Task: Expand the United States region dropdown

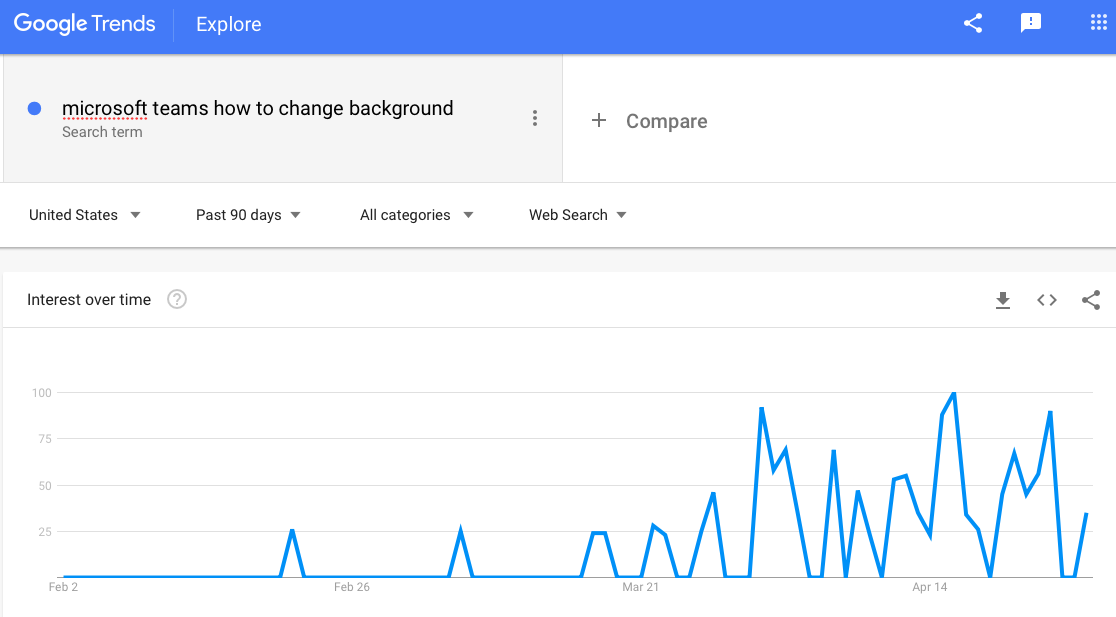Action: pyautogui.click(x=85, y=215)
